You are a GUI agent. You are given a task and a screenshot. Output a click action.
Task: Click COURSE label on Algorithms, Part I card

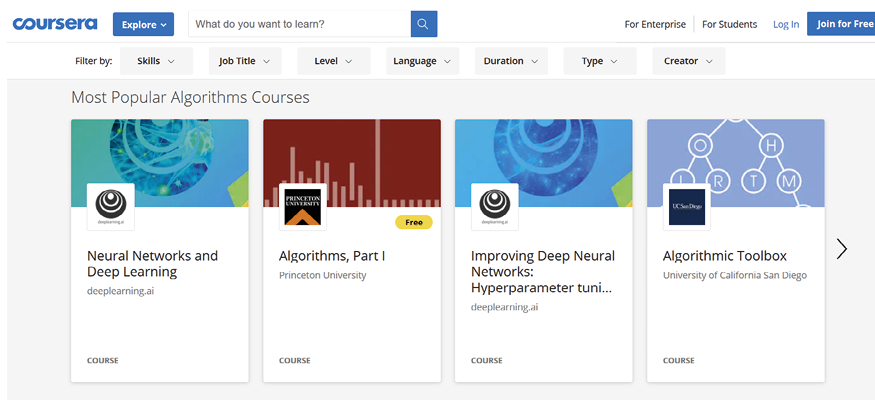point(295,360)
